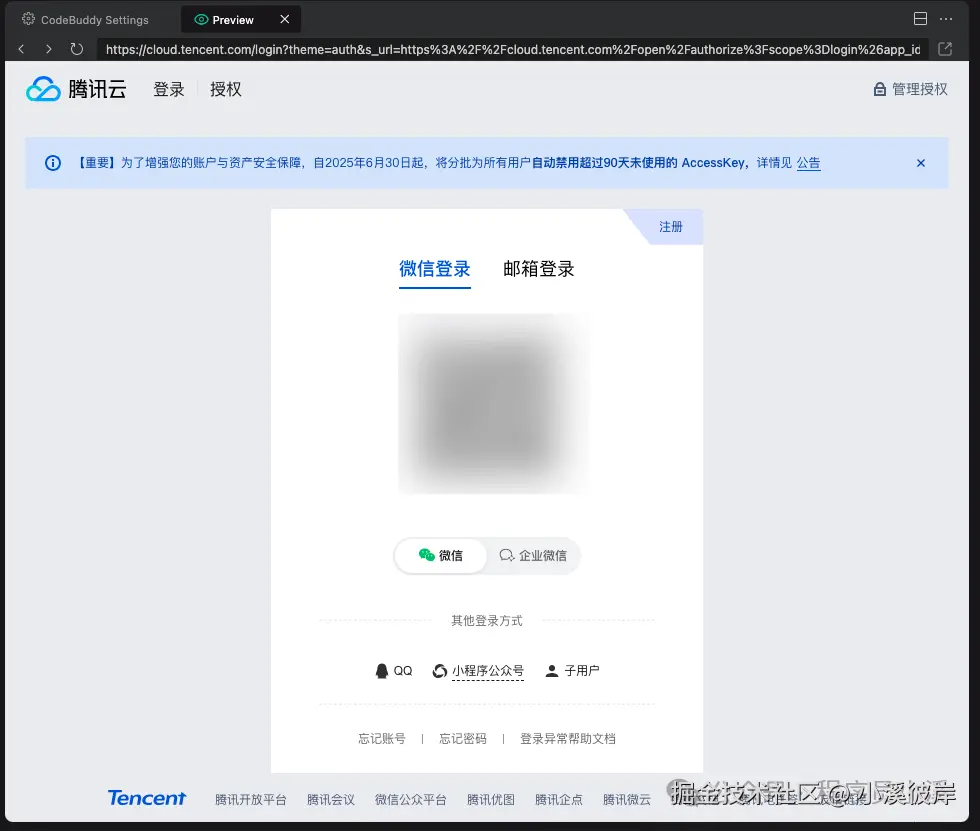Click the Tencent footer logo

tap(147, 798)
